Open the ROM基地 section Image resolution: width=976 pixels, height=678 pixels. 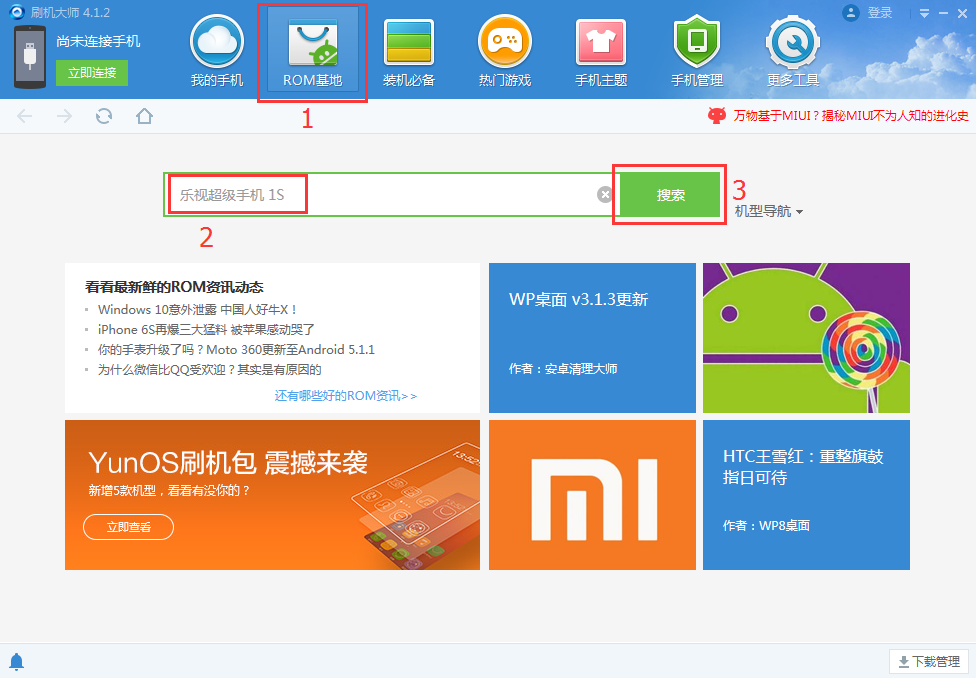[312, 52]
